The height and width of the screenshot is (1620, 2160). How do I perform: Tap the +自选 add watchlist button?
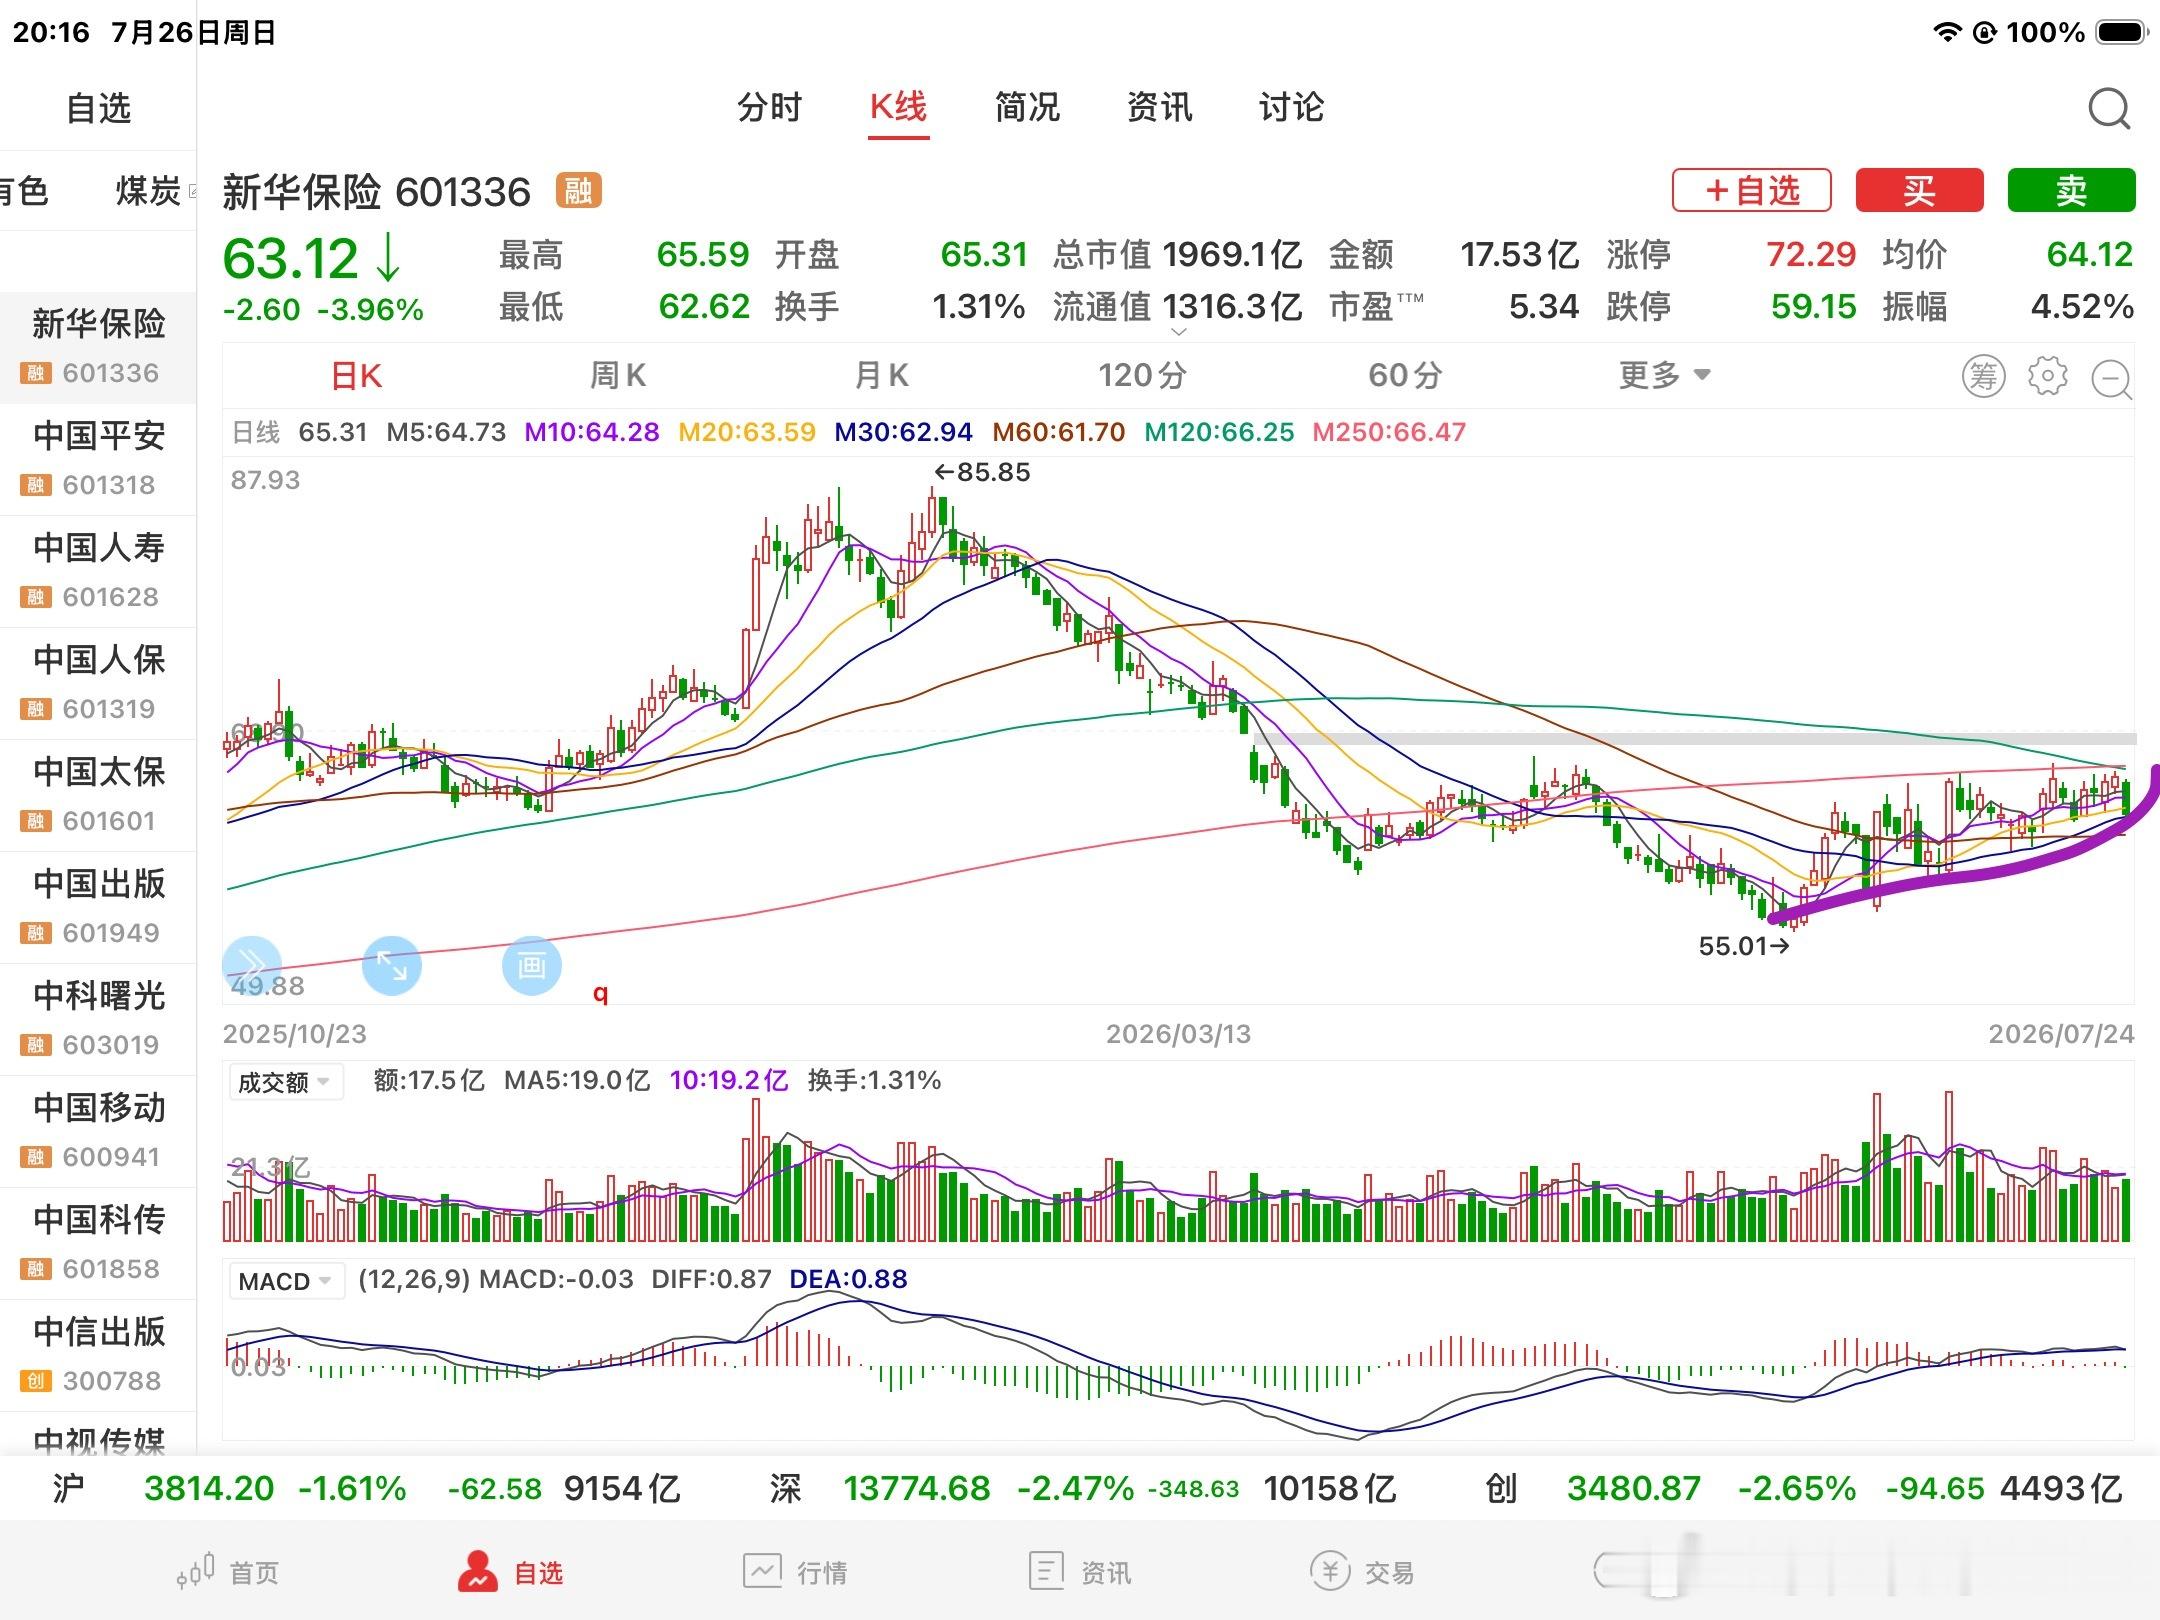[x=1752, y=190]
